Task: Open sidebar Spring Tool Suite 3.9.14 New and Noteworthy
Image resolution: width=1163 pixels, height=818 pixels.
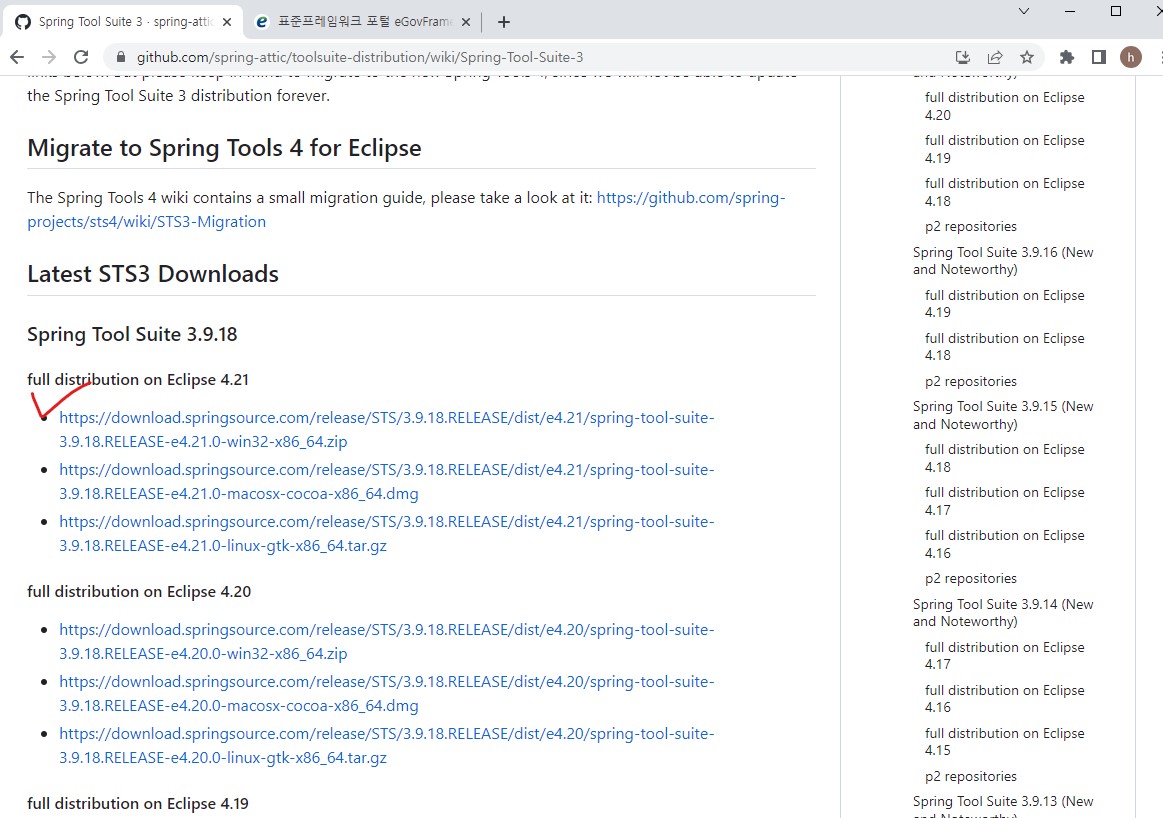Action: 1003,613
